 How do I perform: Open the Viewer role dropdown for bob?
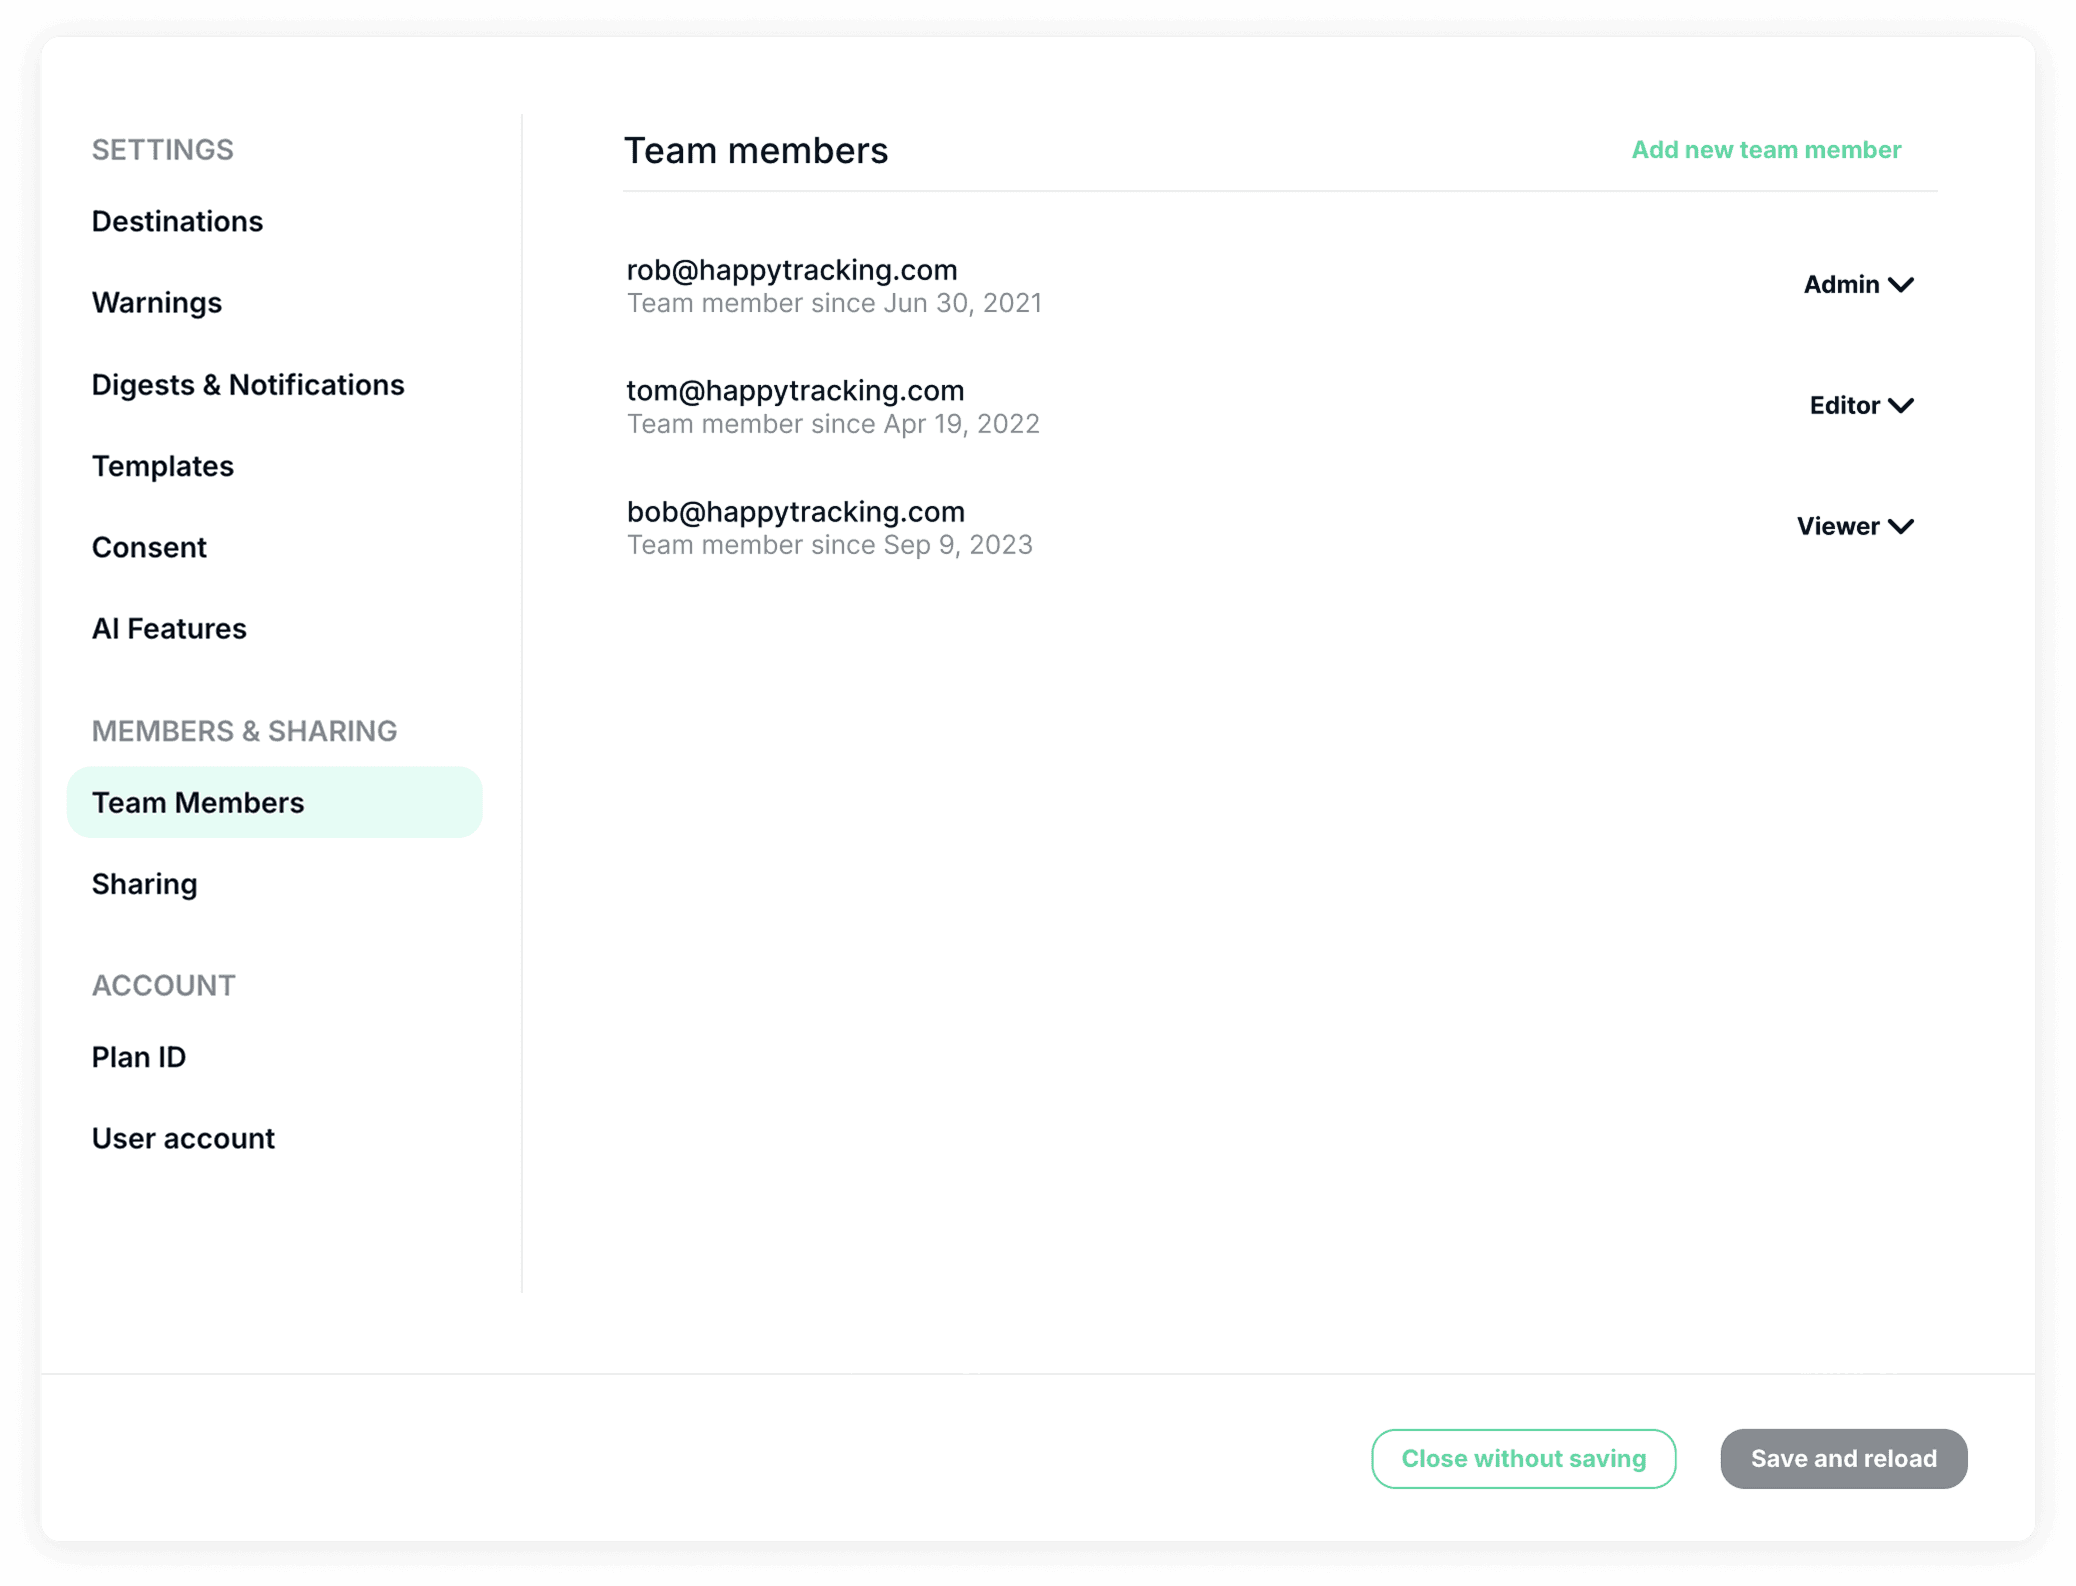coord(1855,527)
